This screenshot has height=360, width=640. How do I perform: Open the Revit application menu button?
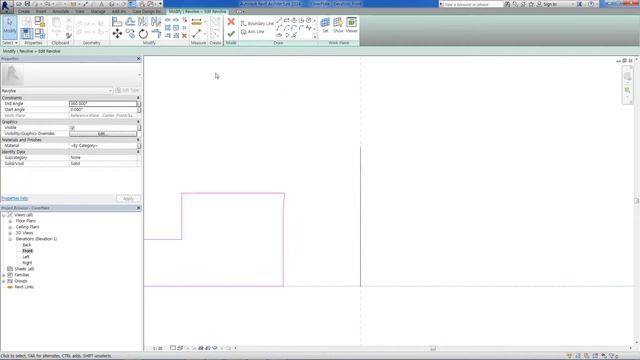tap(6, 6)
